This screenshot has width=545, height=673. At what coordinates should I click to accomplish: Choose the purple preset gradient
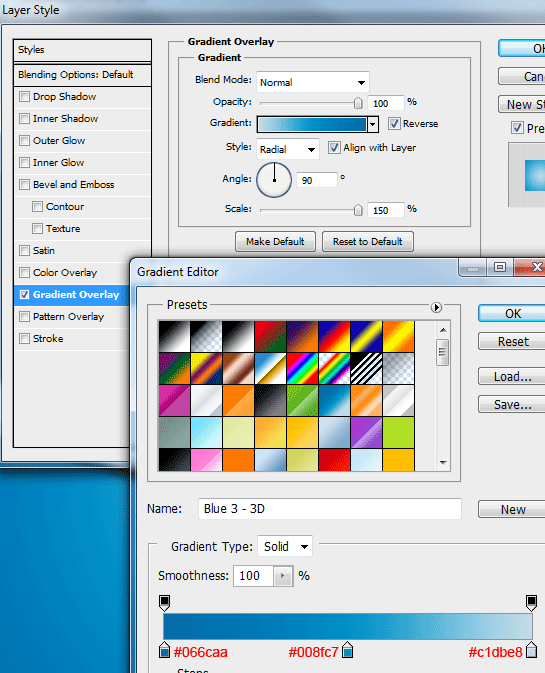pos(366,432)
